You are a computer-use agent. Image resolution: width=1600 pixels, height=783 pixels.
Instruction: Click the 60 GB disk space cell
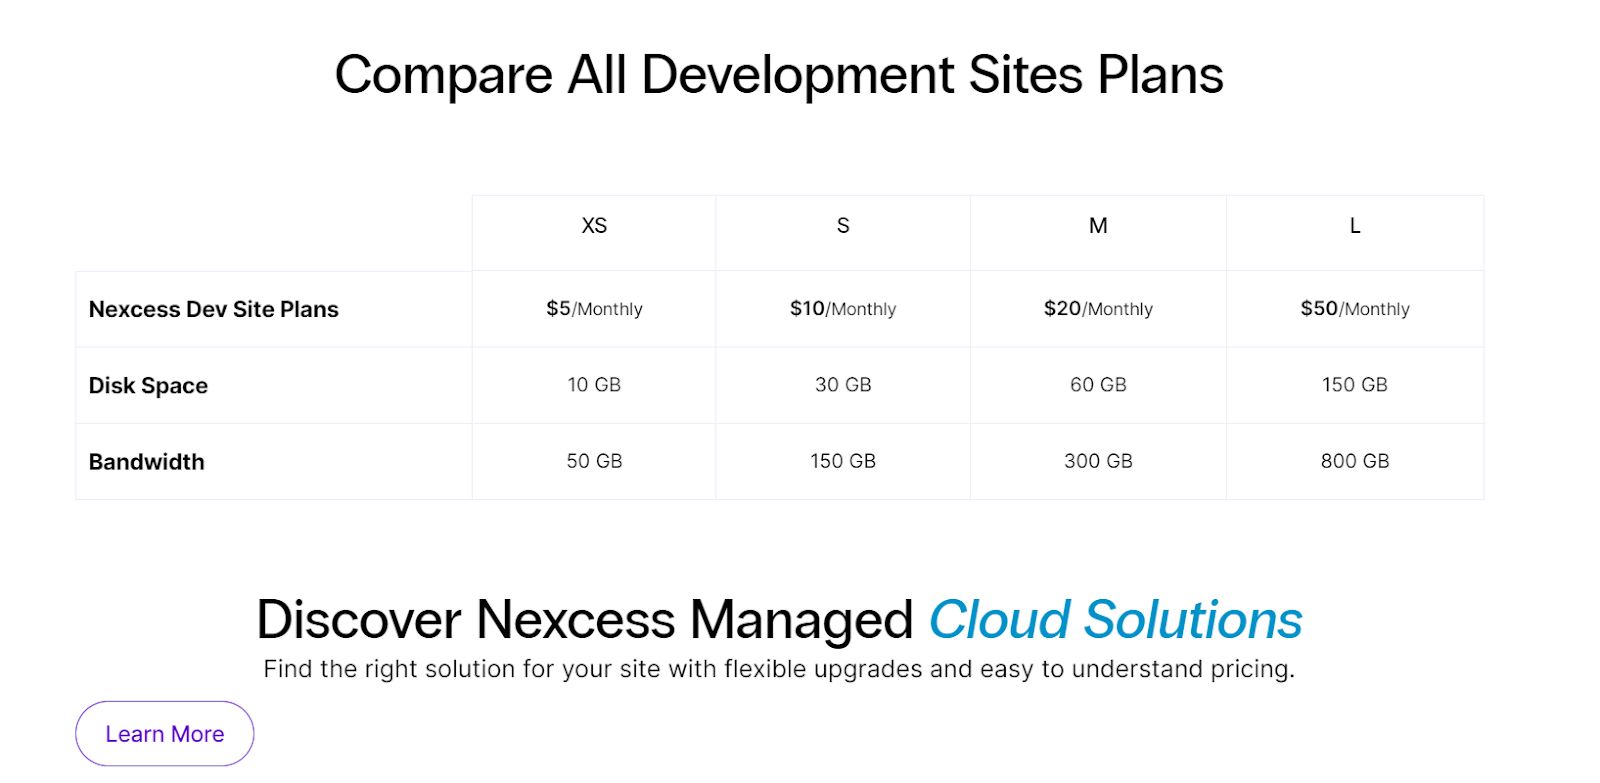pyautogui.click(x=1098, y=385)
